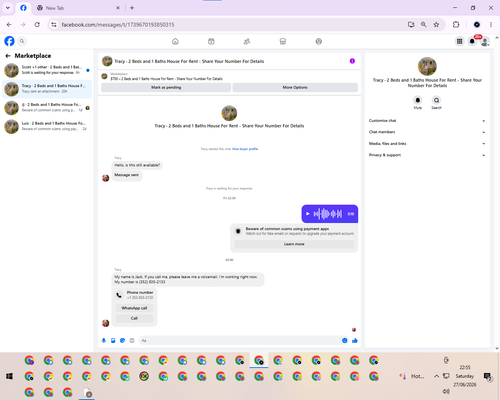This screenshot has height=400, width=500.
Task: Select the Tracy conversation in the list
Action: (x=47, y=89)
